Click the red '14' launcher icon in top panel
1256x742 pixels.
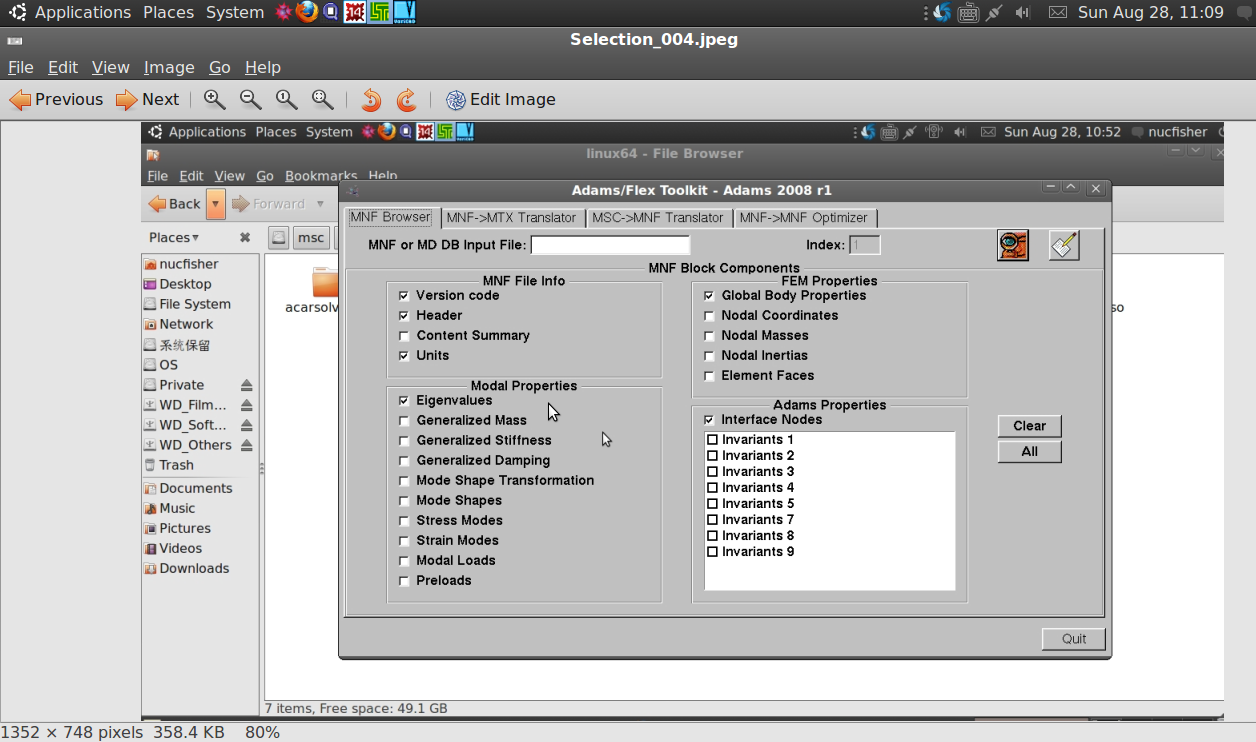click(x=354, y=12)
